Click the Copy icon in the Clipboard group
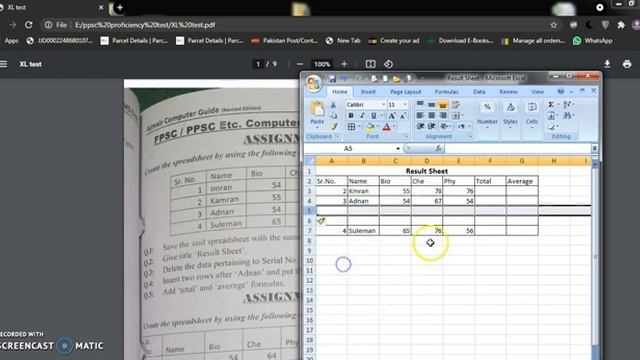The height and width of the screenshot is (360, 640). tap(333, 116)
